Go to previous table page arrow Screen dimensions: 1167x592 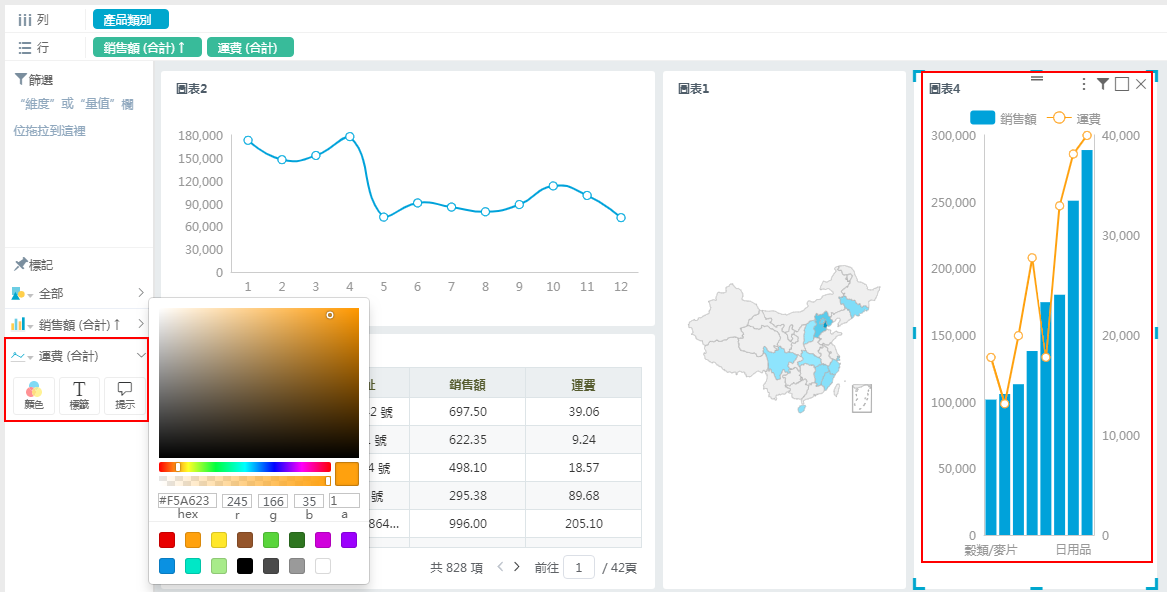500,567
